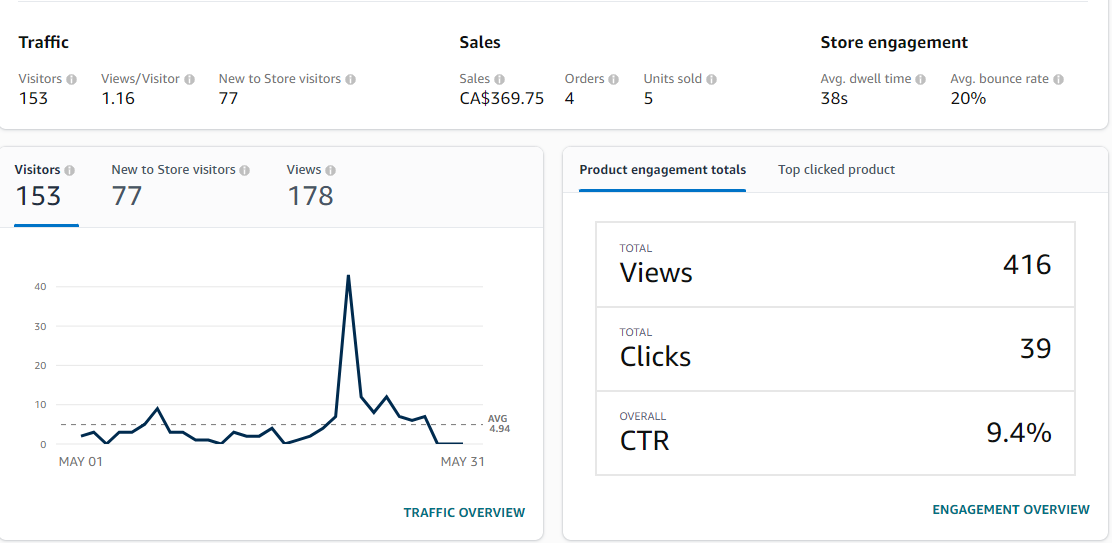
Task: Click info icon next to Visitors in Traffic summary
Action: point(72,79)
